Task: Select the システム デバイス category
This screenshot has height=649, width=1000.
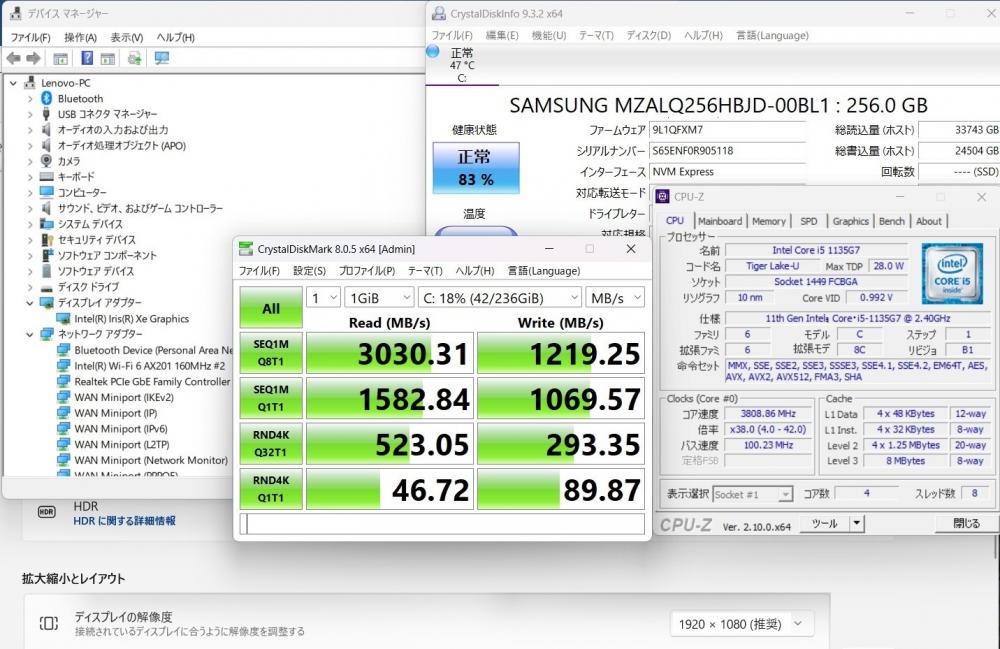Action: click(x=90, y=224)
